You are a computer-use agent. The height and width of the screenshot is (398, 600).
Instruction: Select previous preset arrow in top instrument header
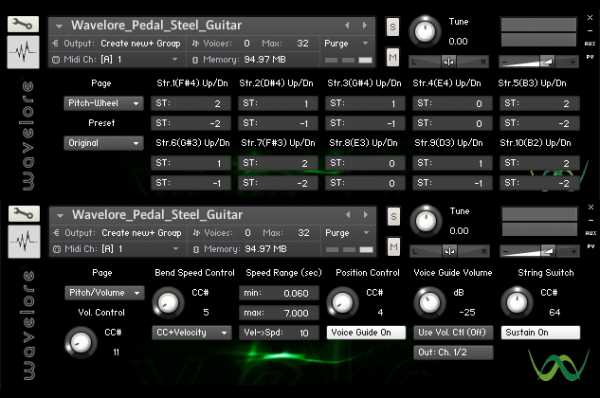coord(347,26)
